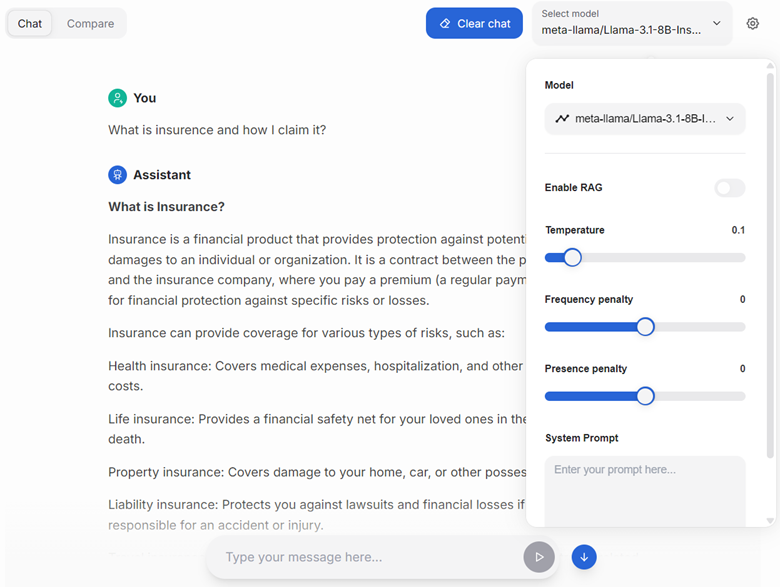Click the send message arrow icon
Viewport: 780px width, 587px height.
pos(539,557)
